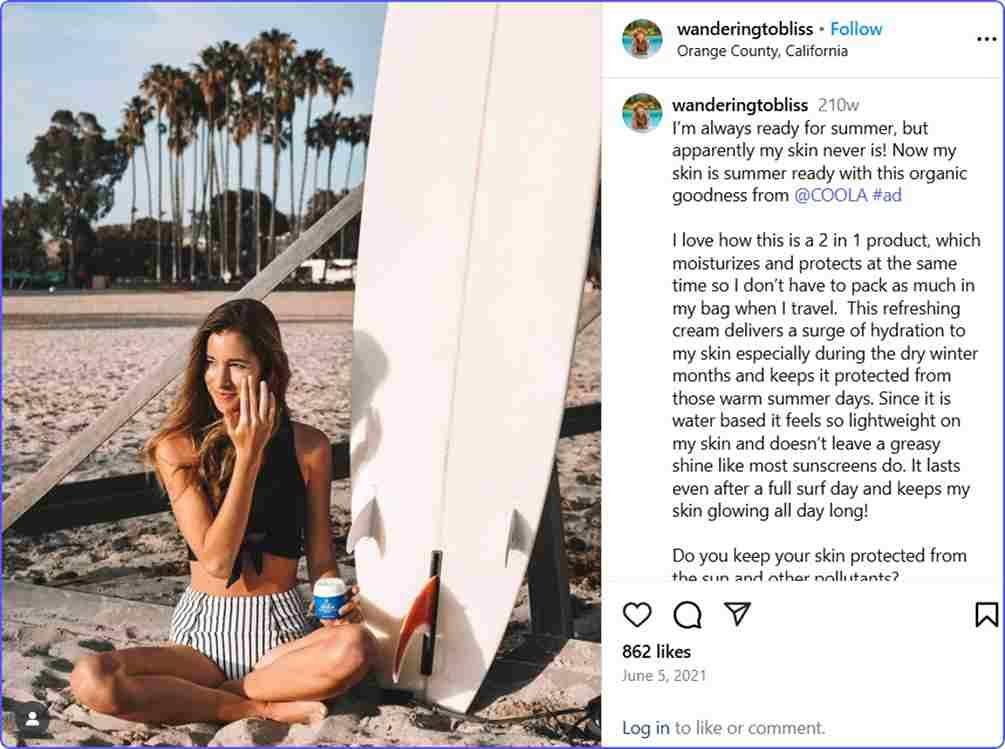Open the Orange County, California location
Screen dimensions: 1005x749
click(763, 51)
